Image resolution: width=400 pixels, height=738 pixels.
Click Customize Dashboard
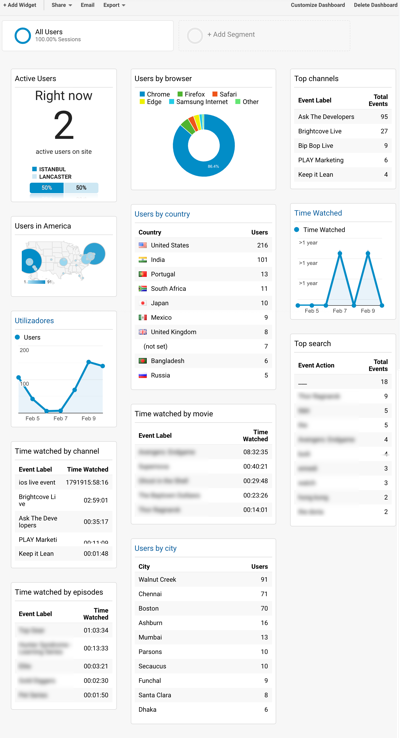click(318, 5)
